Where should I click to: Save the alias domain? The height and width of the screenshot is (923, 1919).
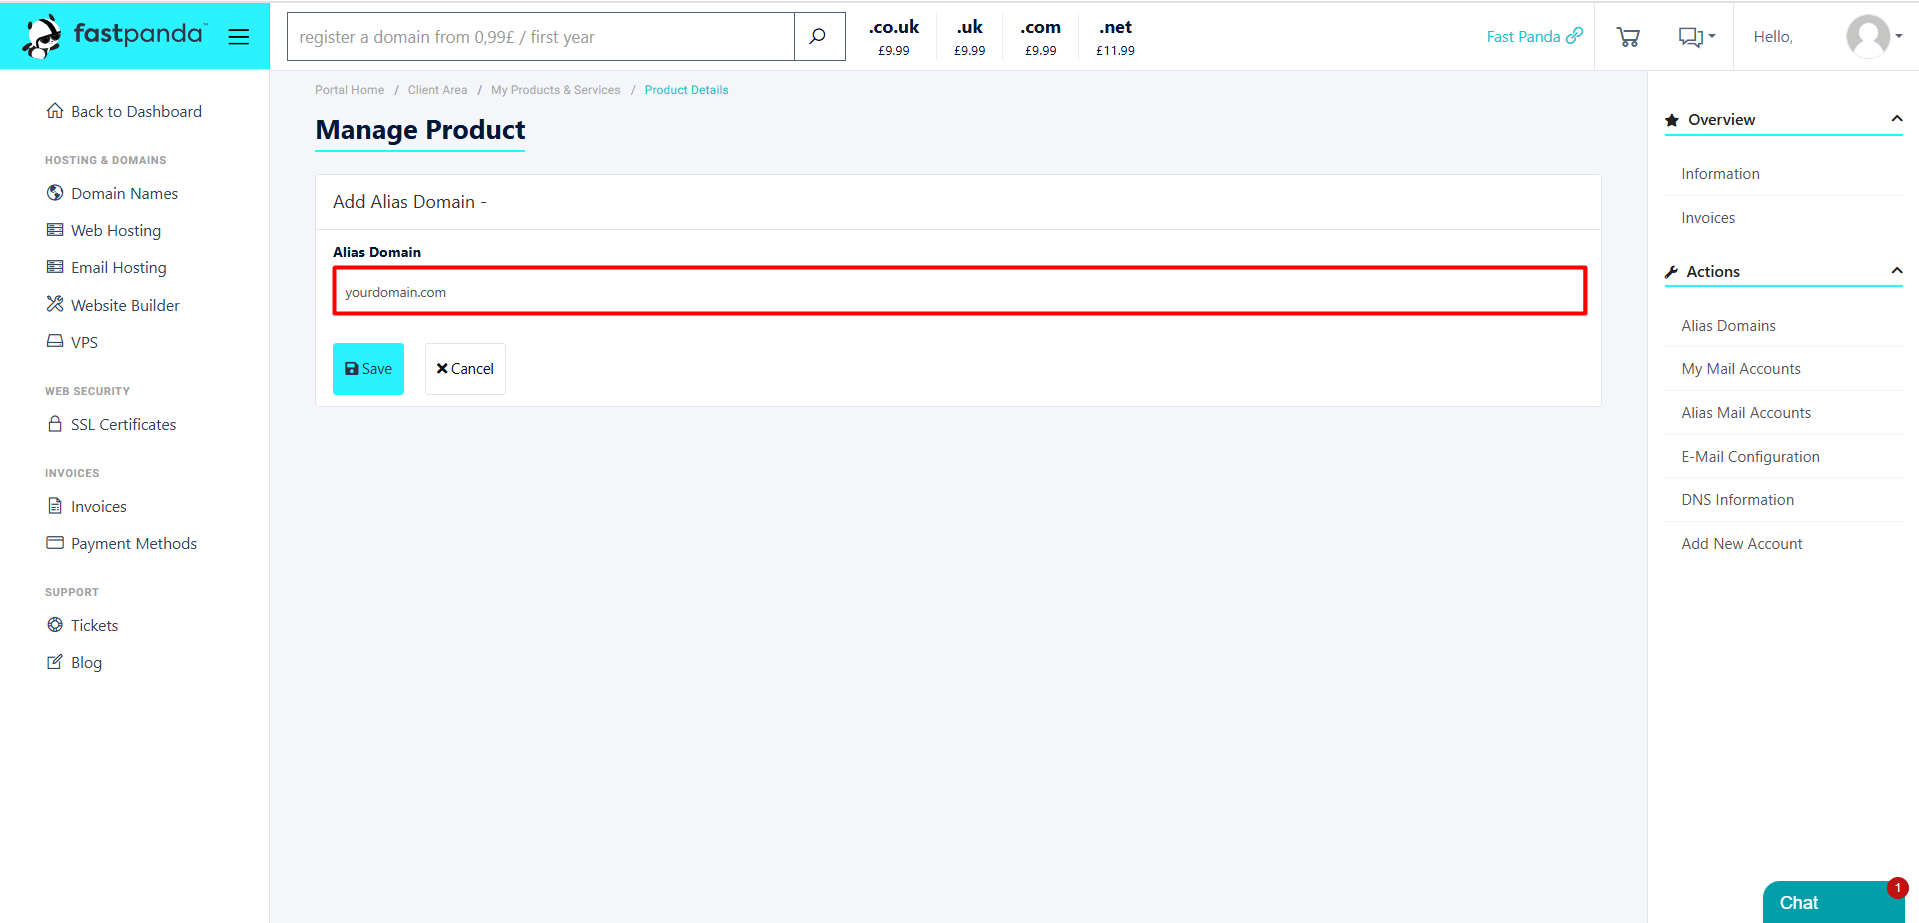[368, 369]
